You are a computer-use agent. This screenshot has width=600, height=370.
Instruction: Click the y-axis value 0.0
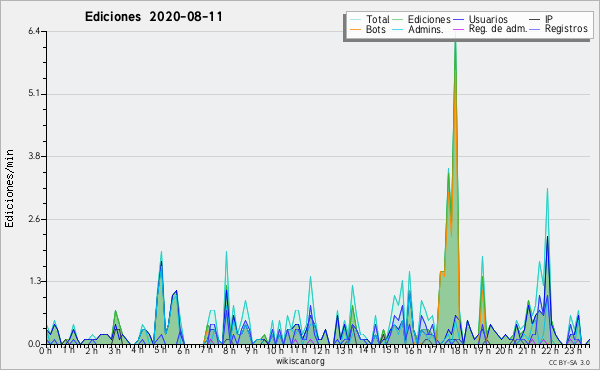click(x=34, y=344)
